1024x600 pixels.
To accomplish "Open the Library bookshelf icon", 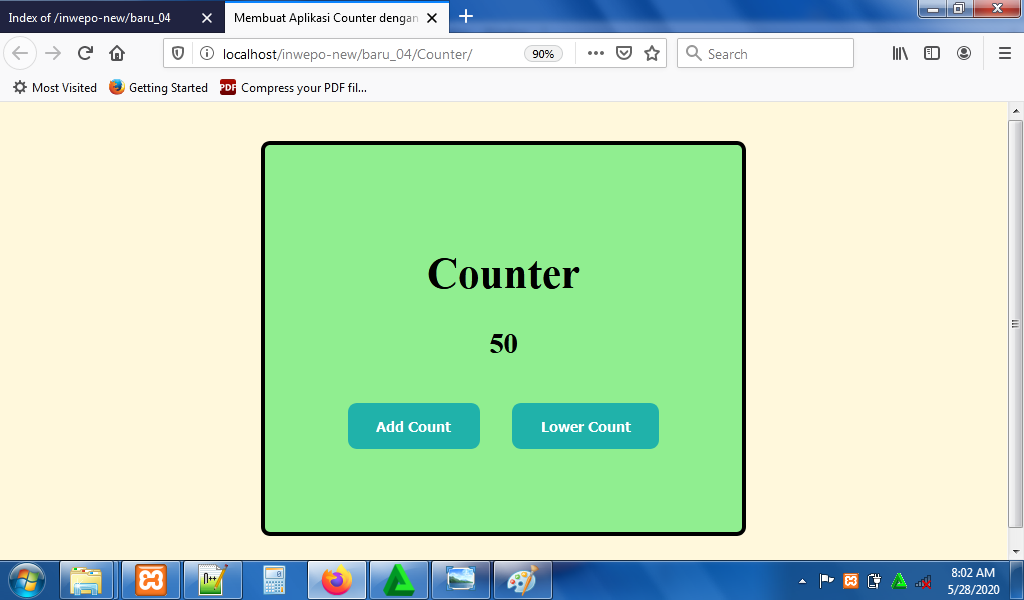I will [900, 54].
